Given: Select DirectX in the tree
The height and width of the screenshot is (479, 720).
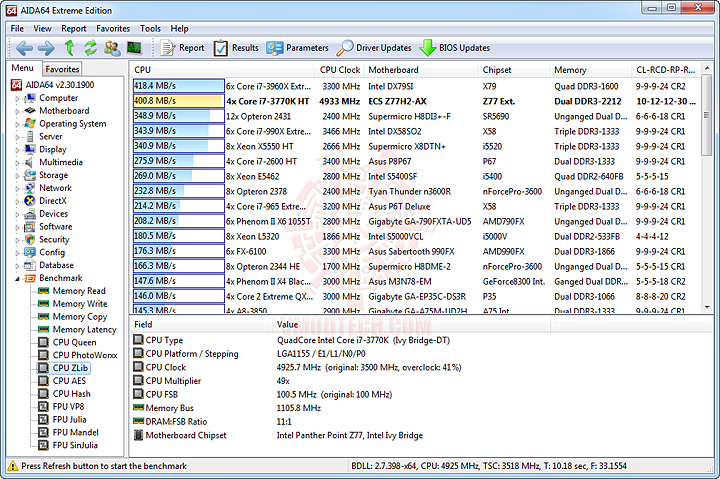Looking at the screenshot, I should pyautogui.click(x=53, y=201).
